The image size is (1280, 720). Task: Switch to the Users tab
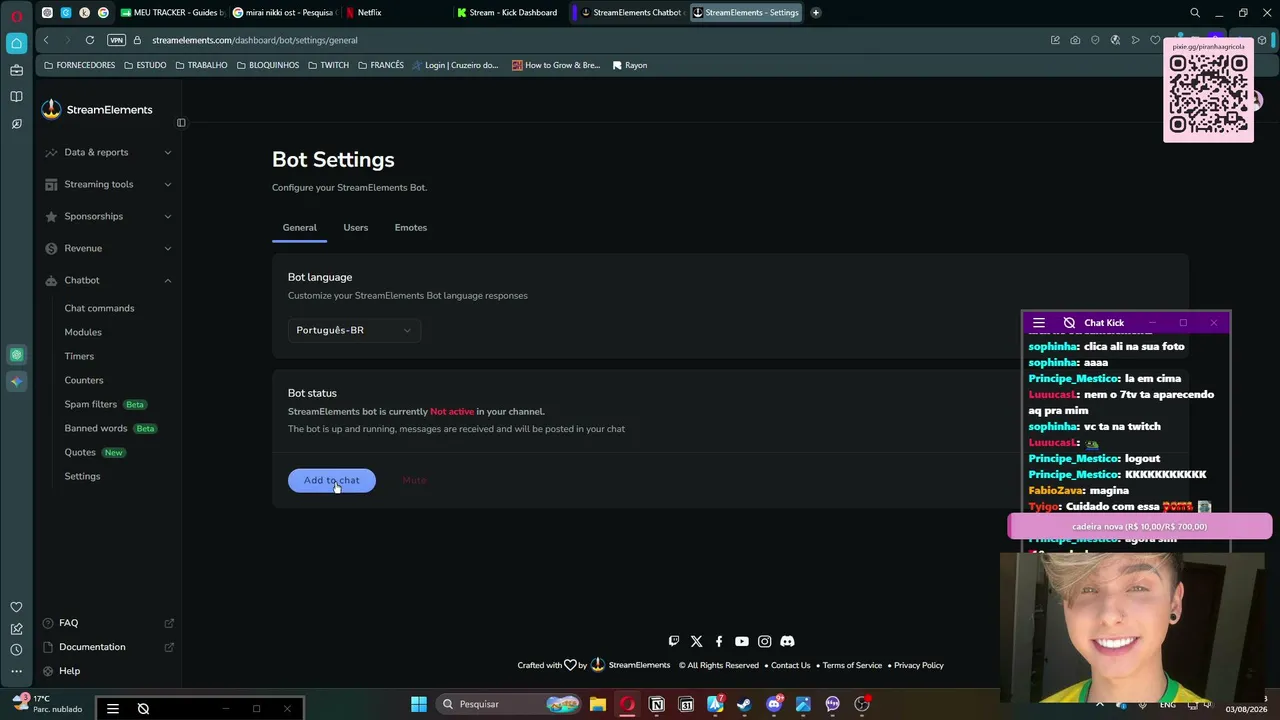pos(356,228)
